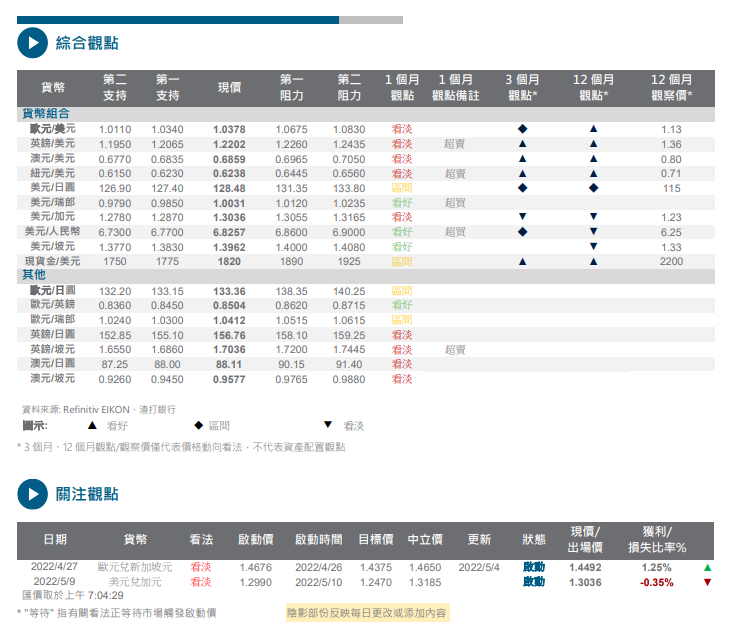The image size is (740, 643).
Task: Select the 關注觀點 section heading
Action: (87, 494)
